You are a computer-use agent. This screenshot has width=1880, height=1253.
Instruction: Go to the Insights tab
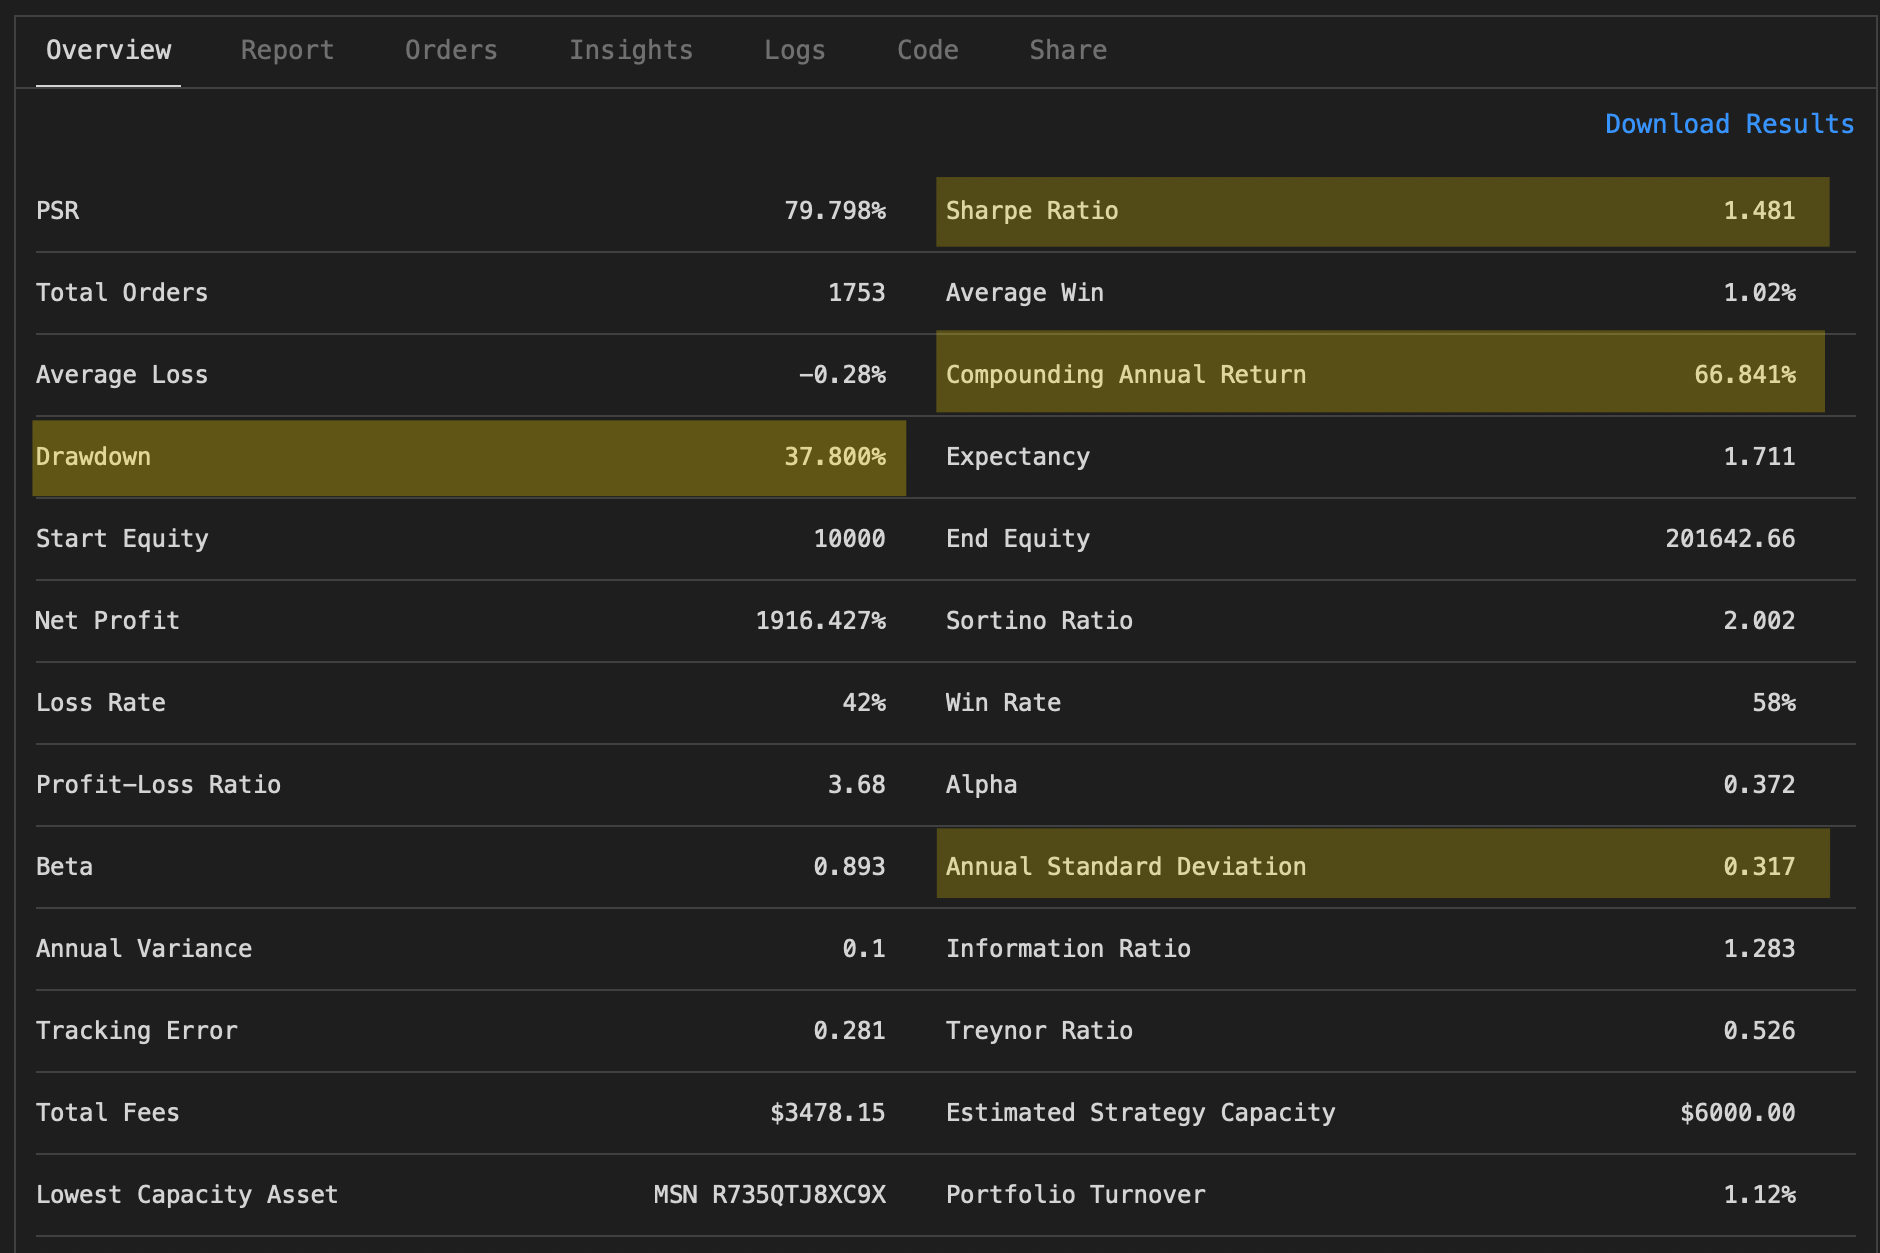coord(631,50)
